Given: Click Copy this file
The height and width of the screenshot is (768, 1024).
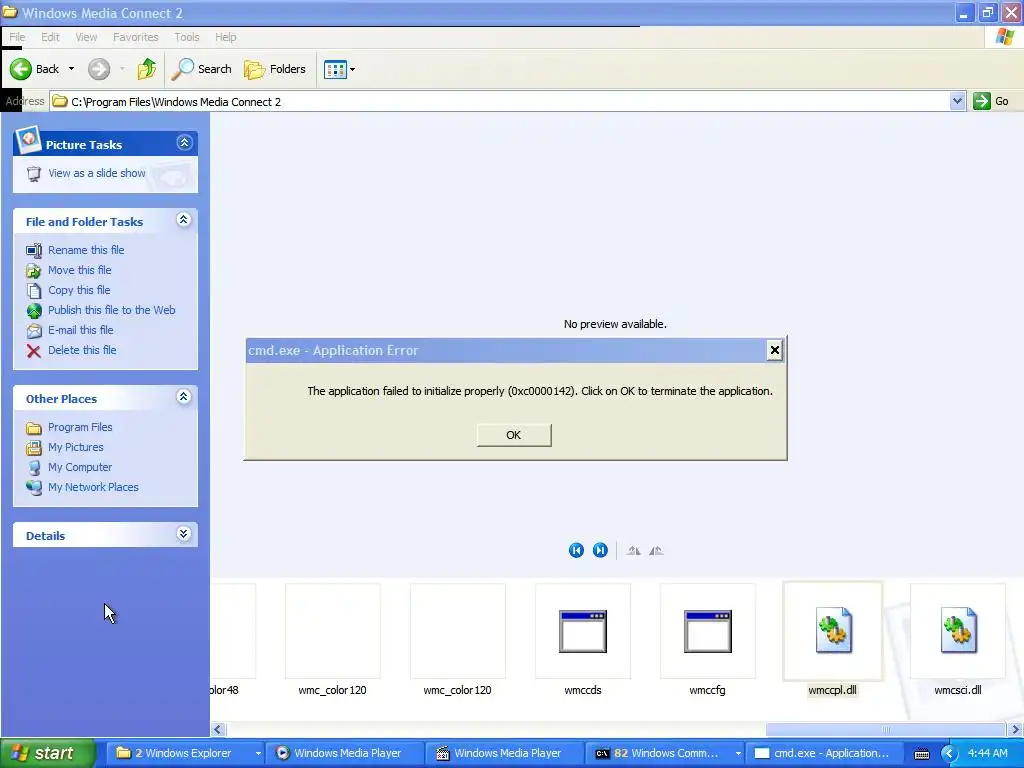Looking at the screenshot, I should [x=79, y=290].
